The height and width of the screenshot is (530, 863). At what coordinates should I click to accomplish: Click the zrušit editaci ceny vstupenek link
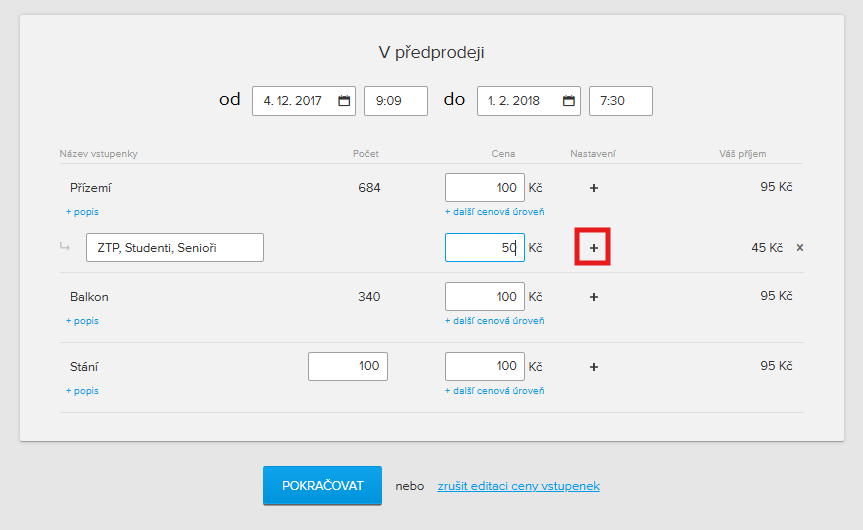(518, 486)
